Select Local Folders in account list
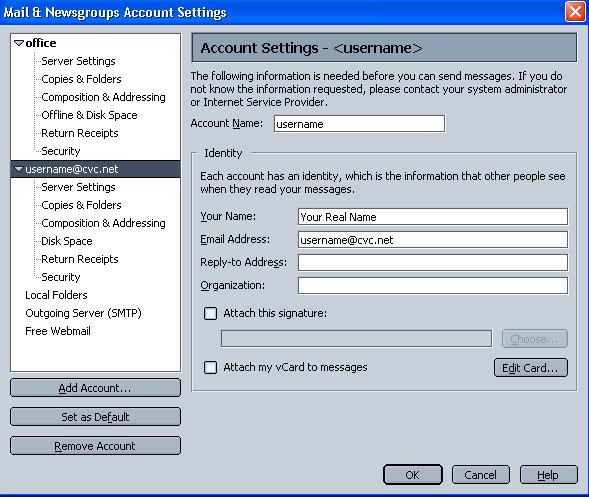 tap(56, 295)
